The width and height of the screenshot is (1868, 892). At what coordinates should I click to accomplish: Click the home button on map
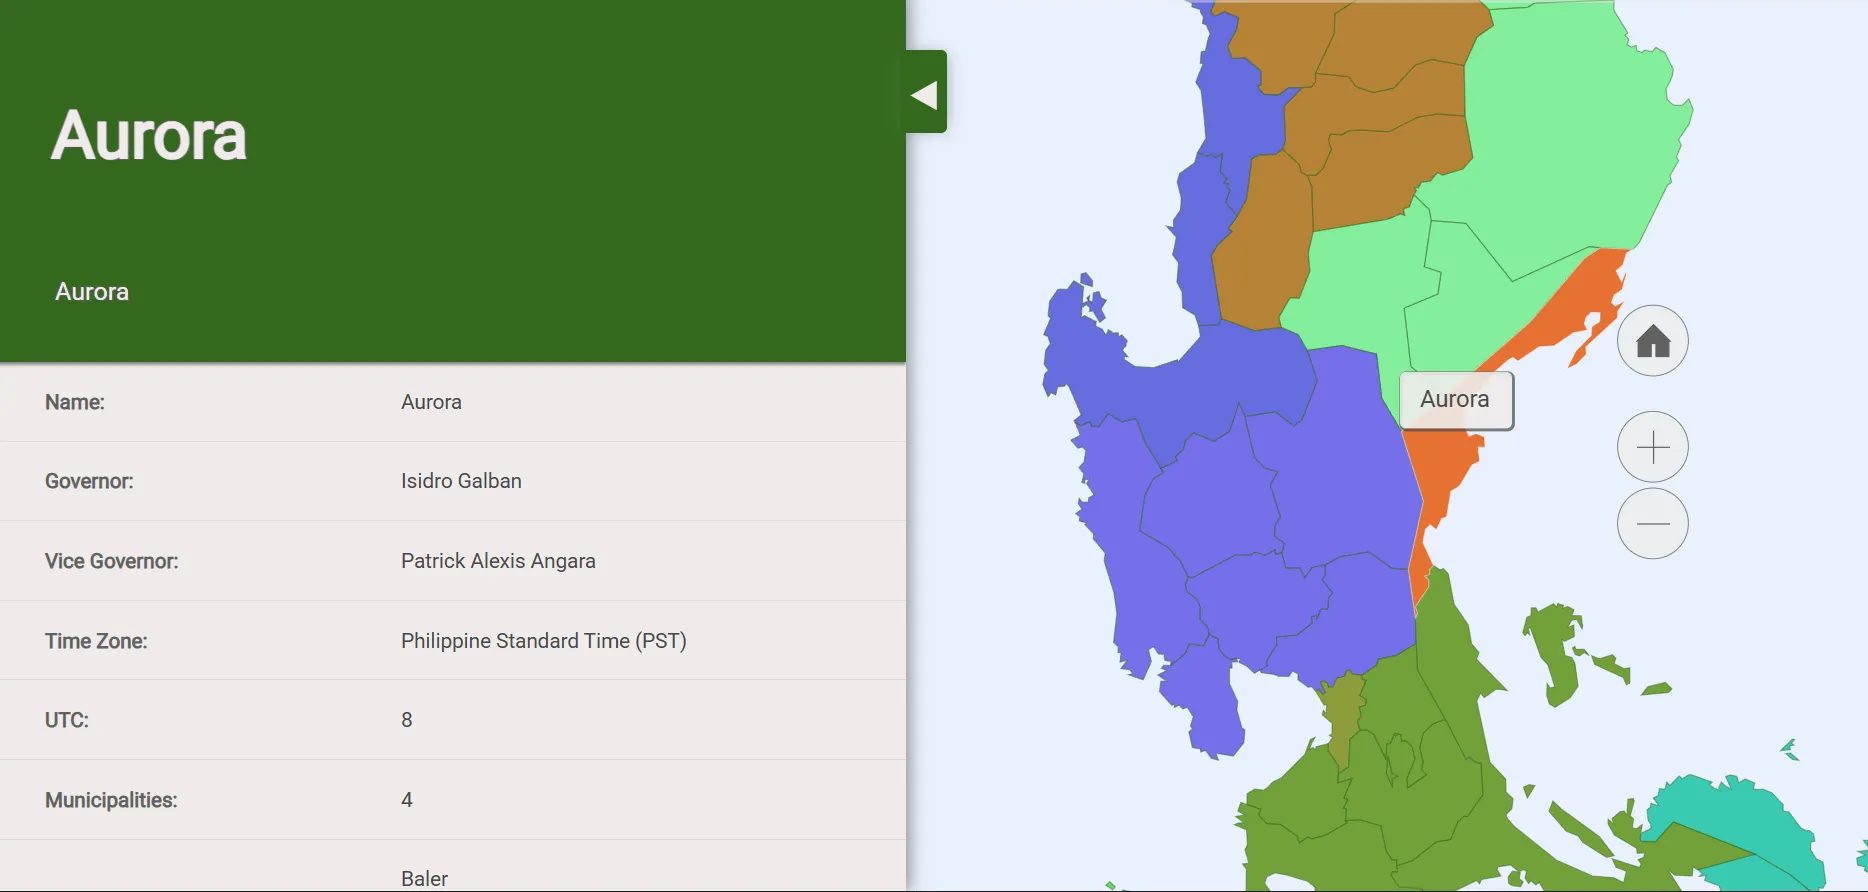point(1652,341)
